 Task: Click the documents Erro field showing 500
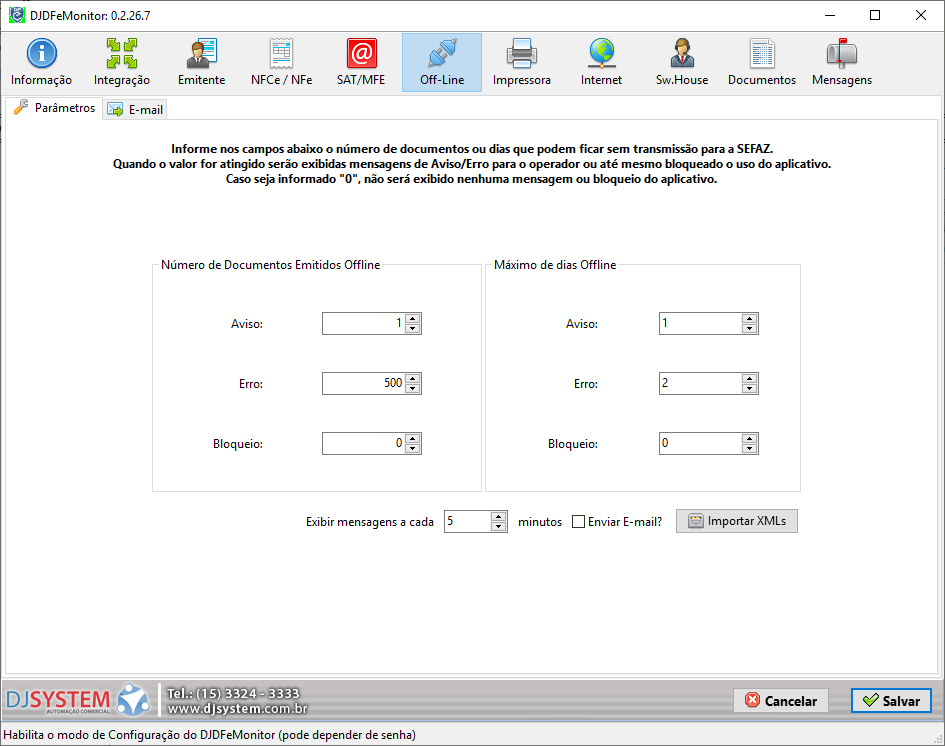363,383
